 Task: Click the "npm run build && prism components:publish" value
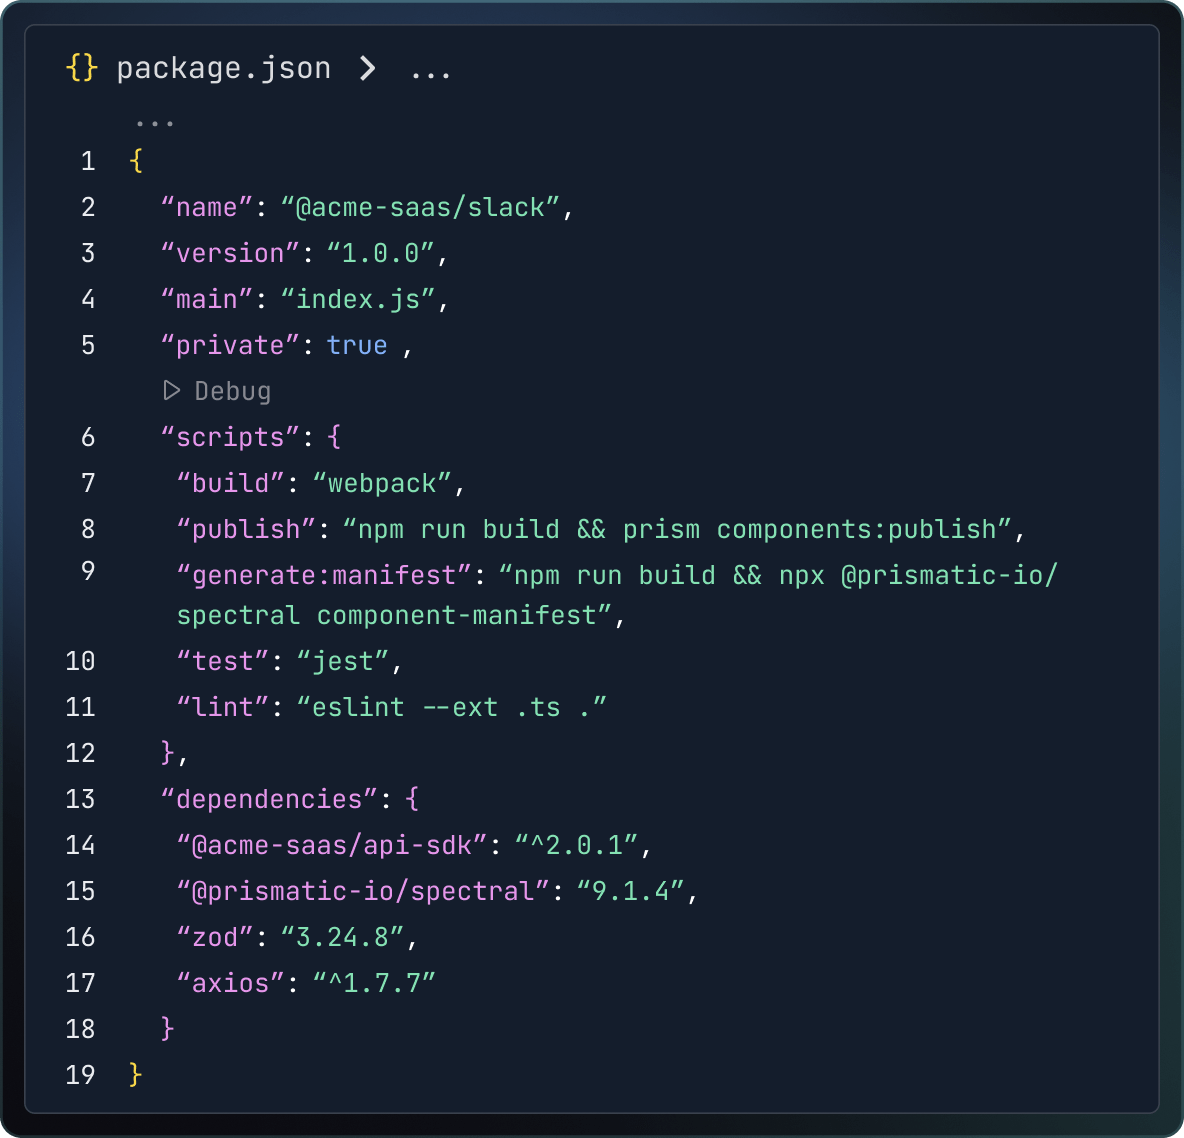tap(677, 529)
